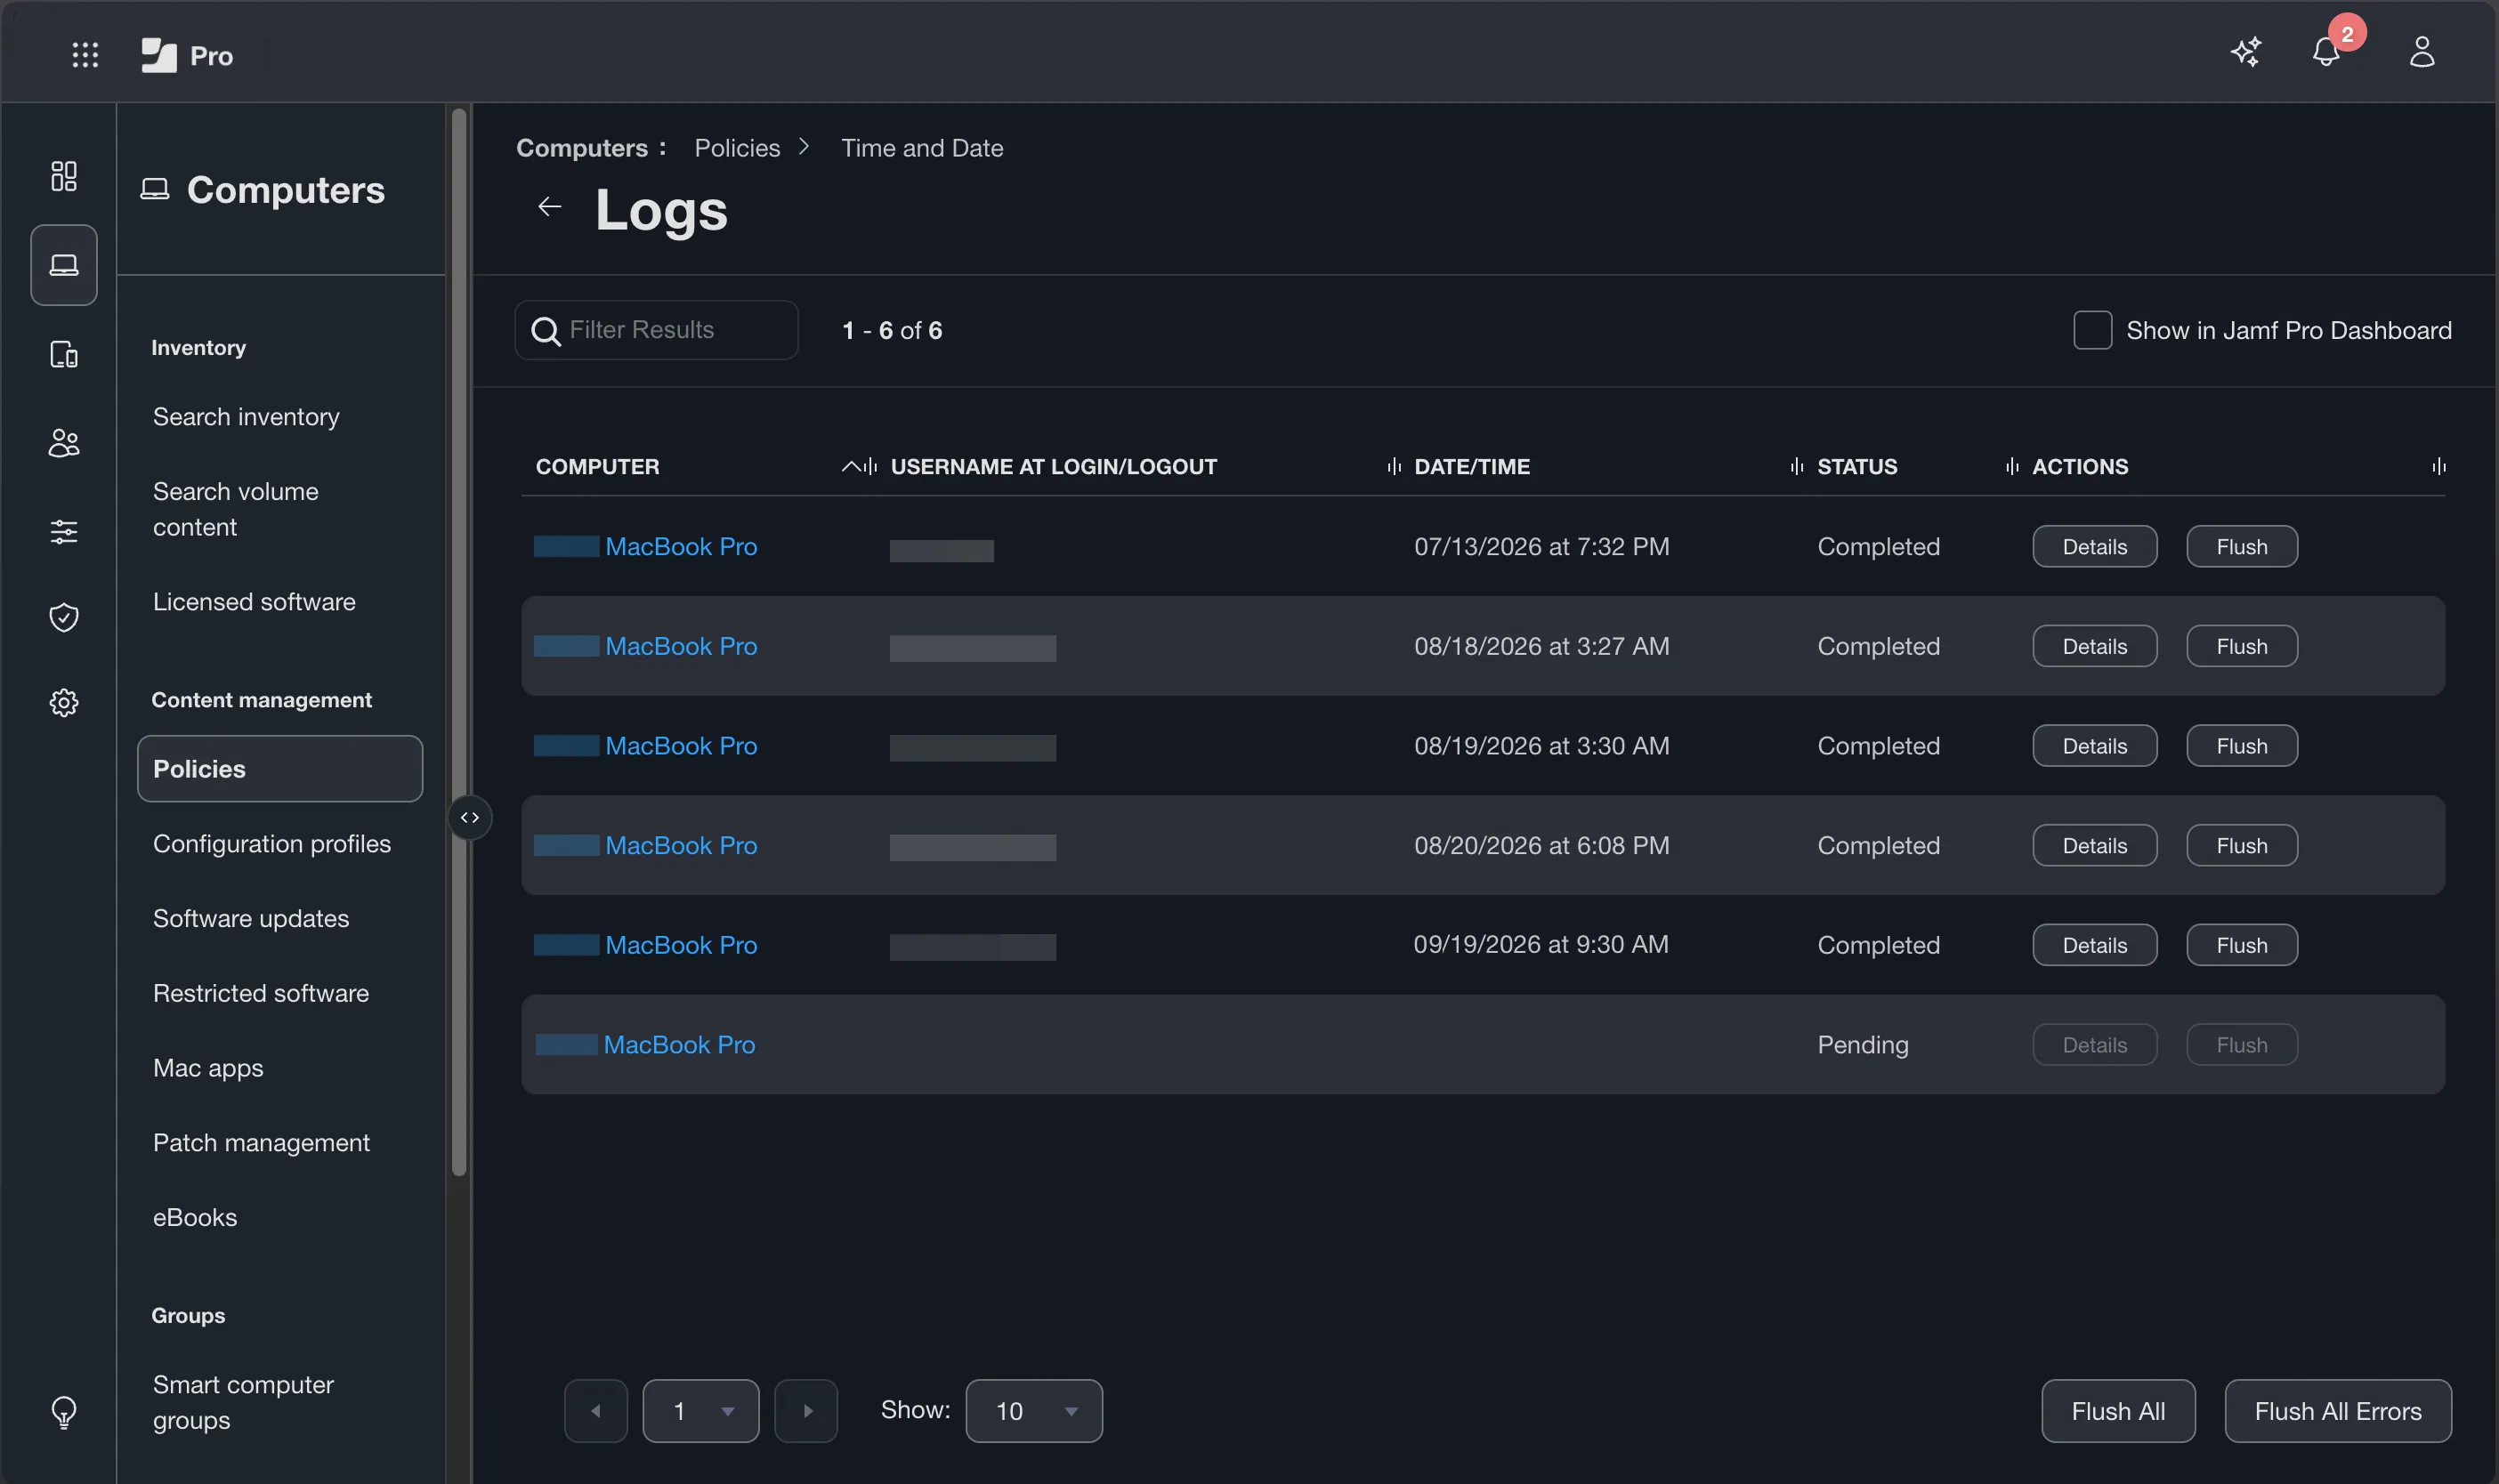Image resolution: width=2499 pixels, height=1484 pixels.
Task: Click the Status column header
Action: point(1857,466)
